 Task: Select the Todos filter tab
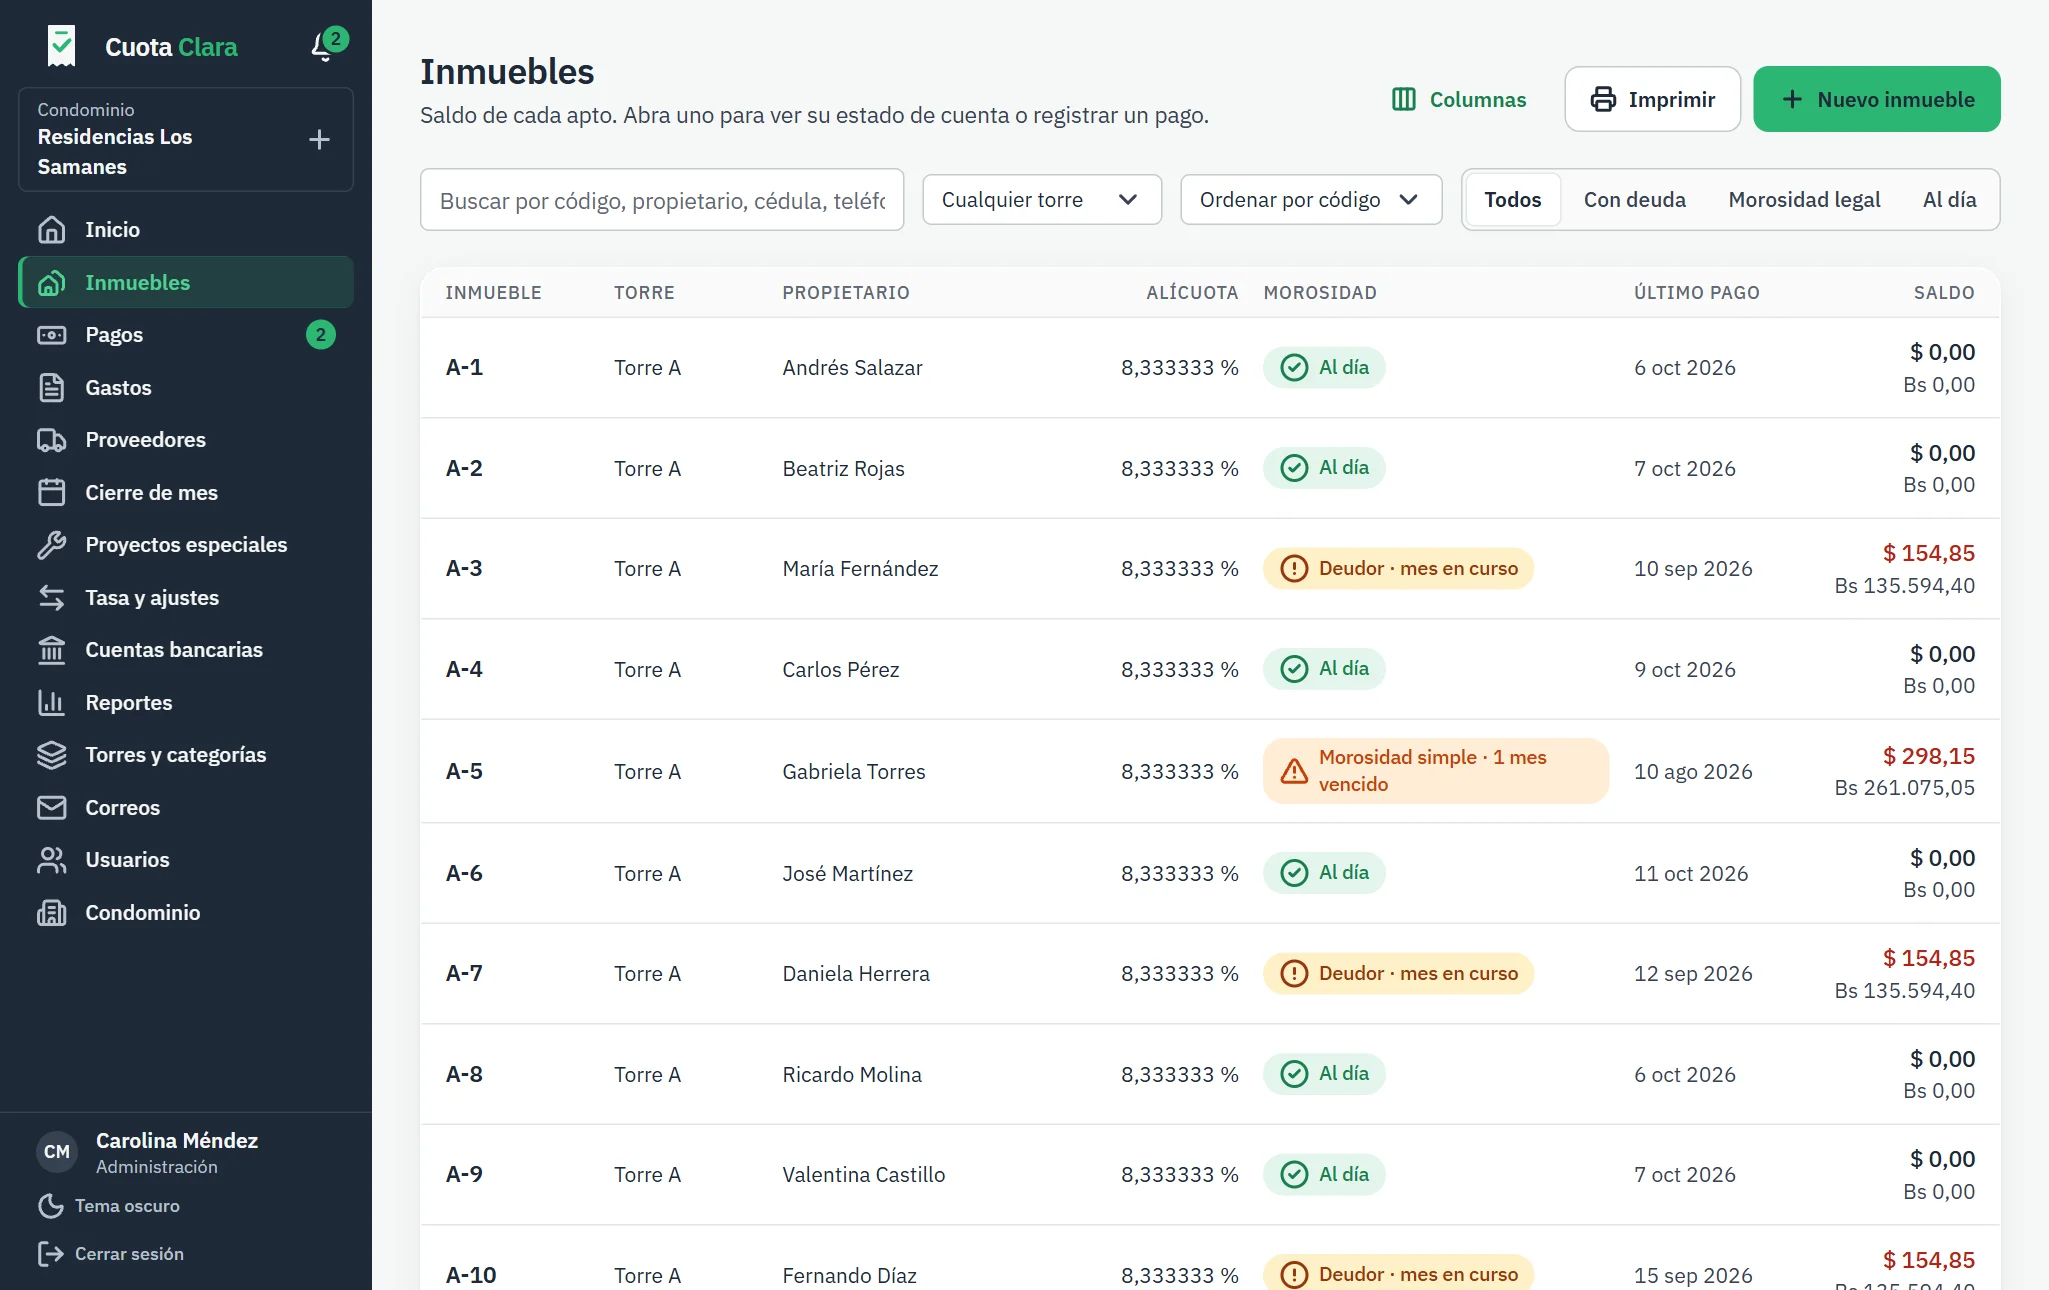[x=1512, y=200]
